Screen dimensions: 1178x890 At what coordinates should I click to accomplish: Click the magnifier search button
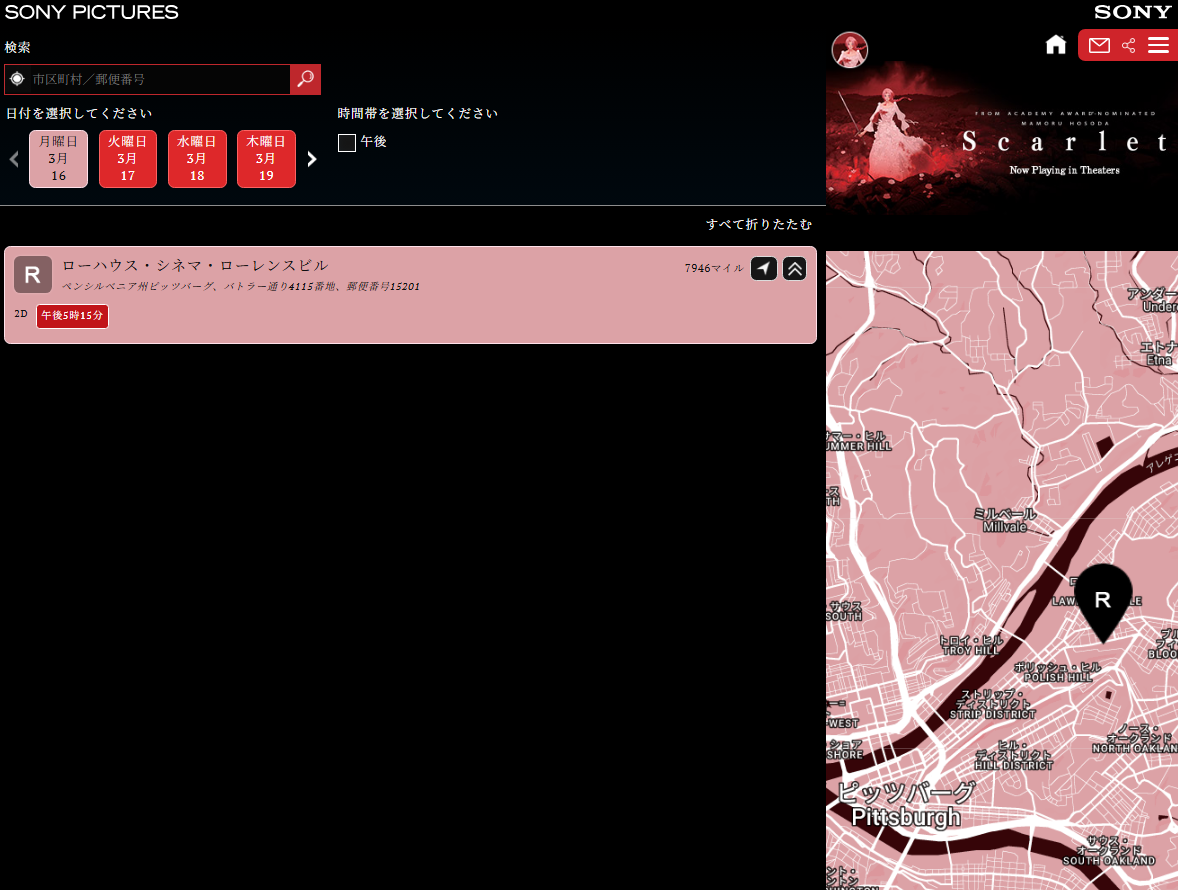pos(305,79)
